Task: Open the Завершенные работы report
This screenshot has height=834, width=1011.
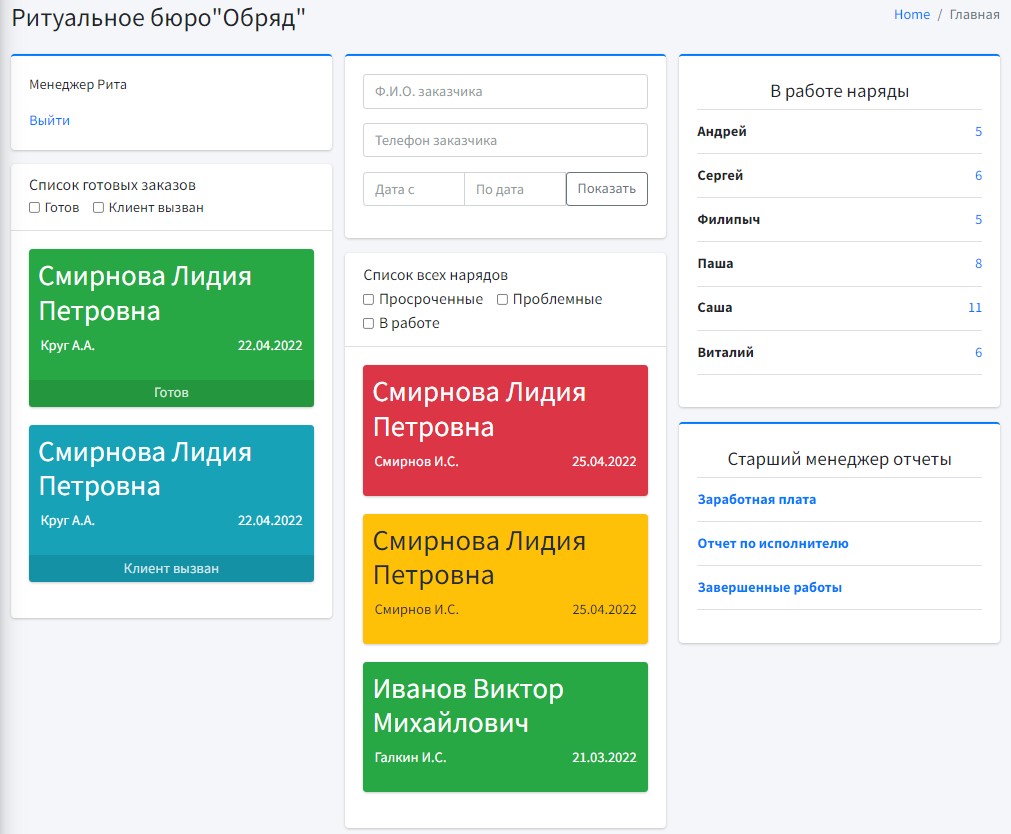Action: [x=770, y=587]
